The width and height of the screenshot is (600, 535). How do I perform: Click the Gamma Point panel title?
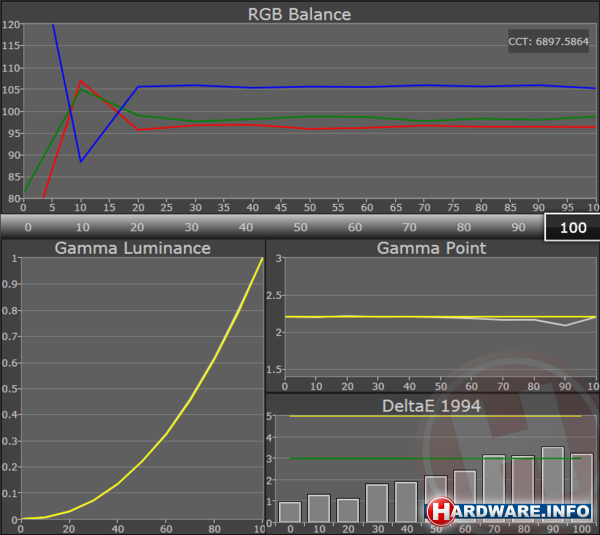pos(431,248)
